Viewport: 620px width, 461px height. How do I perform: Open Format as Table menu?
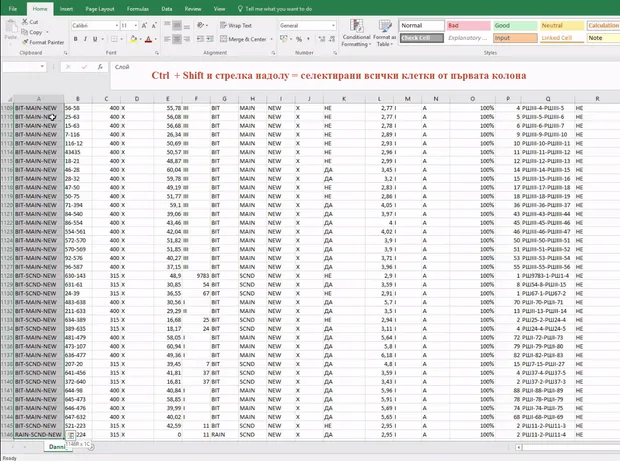[x=384, y=33]
